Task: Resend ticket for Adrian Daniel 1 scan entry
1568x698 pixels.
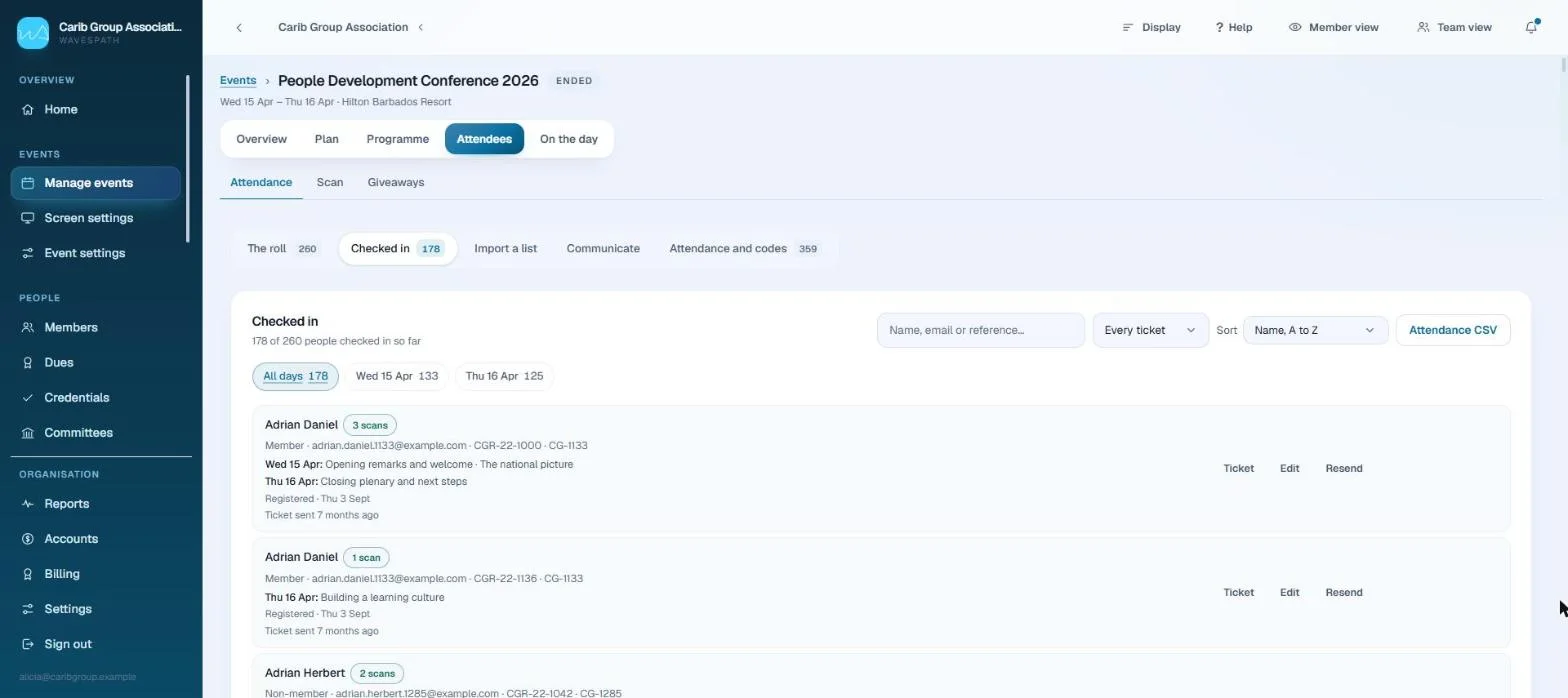Action: 1344,592
